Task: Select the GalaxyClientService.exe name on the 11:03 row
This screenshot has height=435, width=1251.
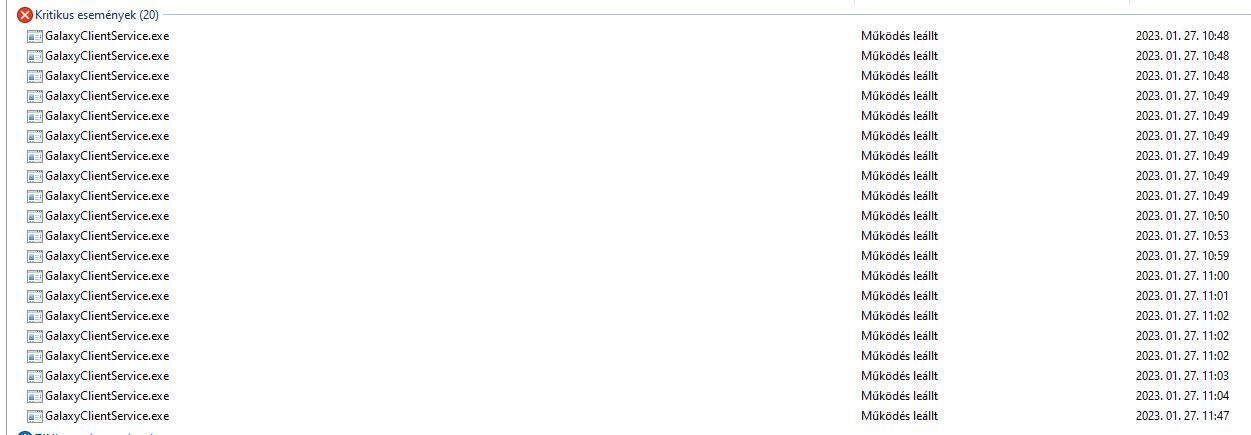Action: [x=107, y=376]
